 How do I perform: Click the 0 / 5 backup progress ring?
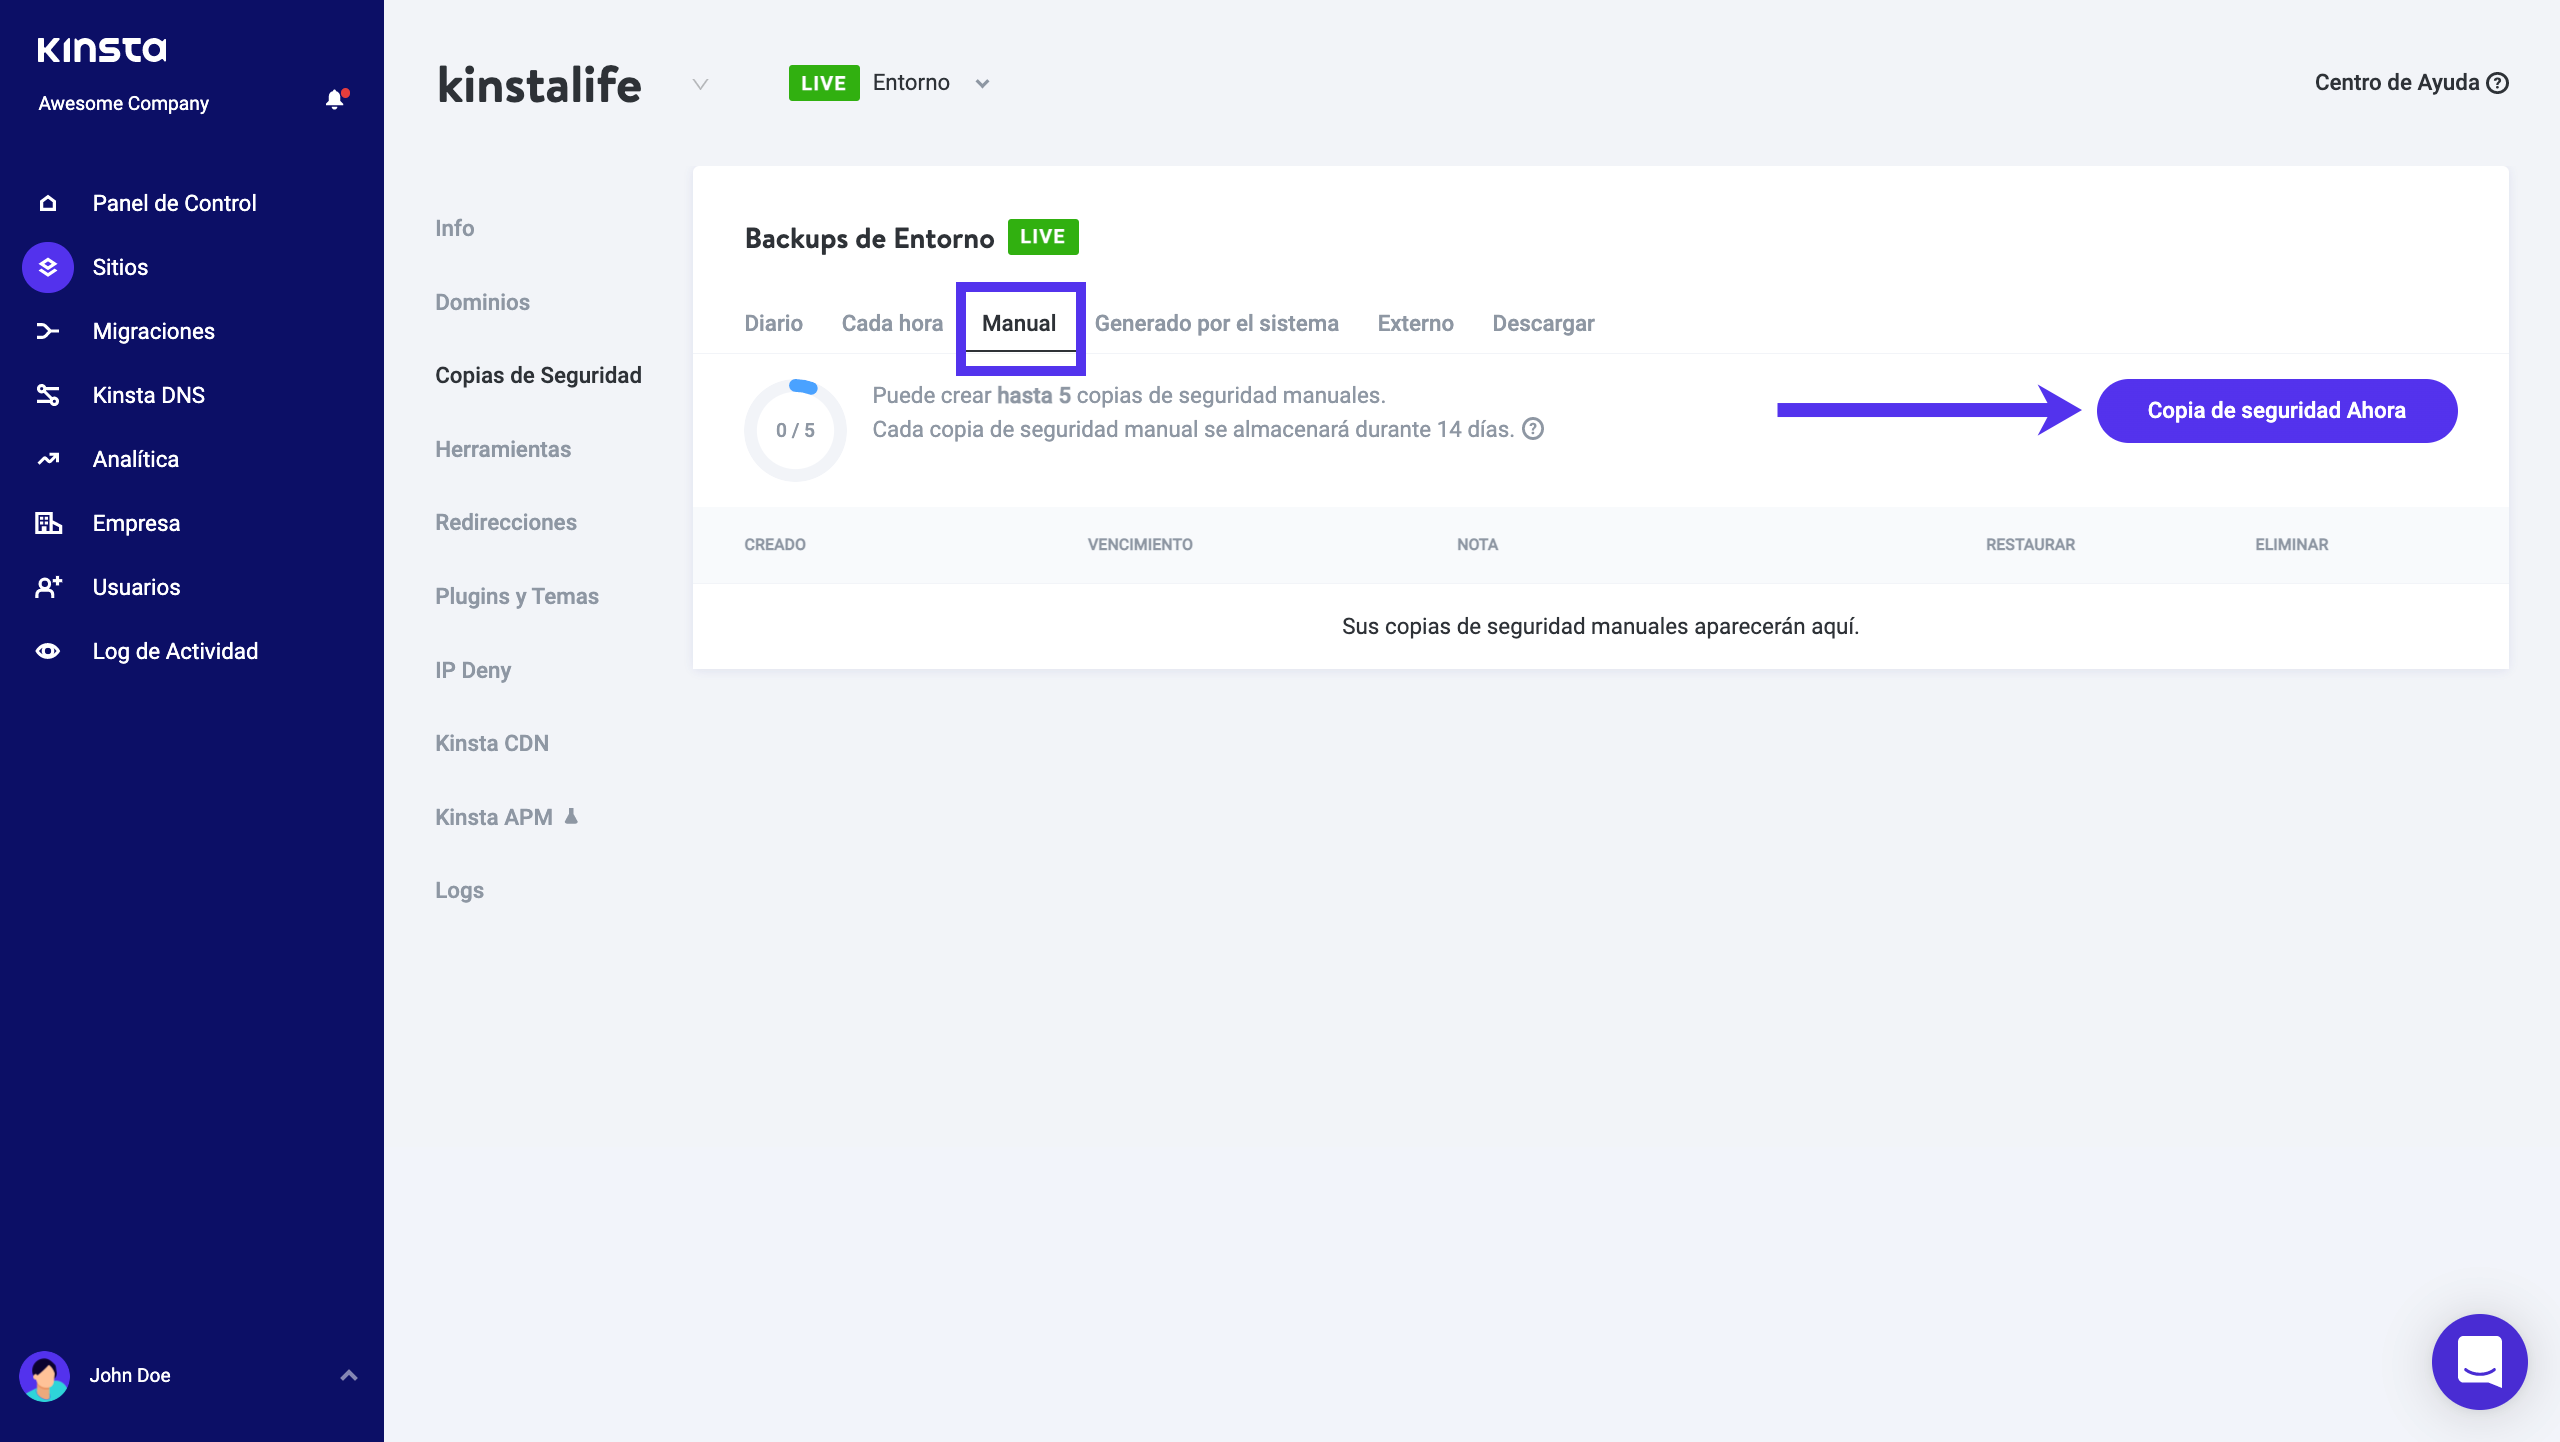795,431
